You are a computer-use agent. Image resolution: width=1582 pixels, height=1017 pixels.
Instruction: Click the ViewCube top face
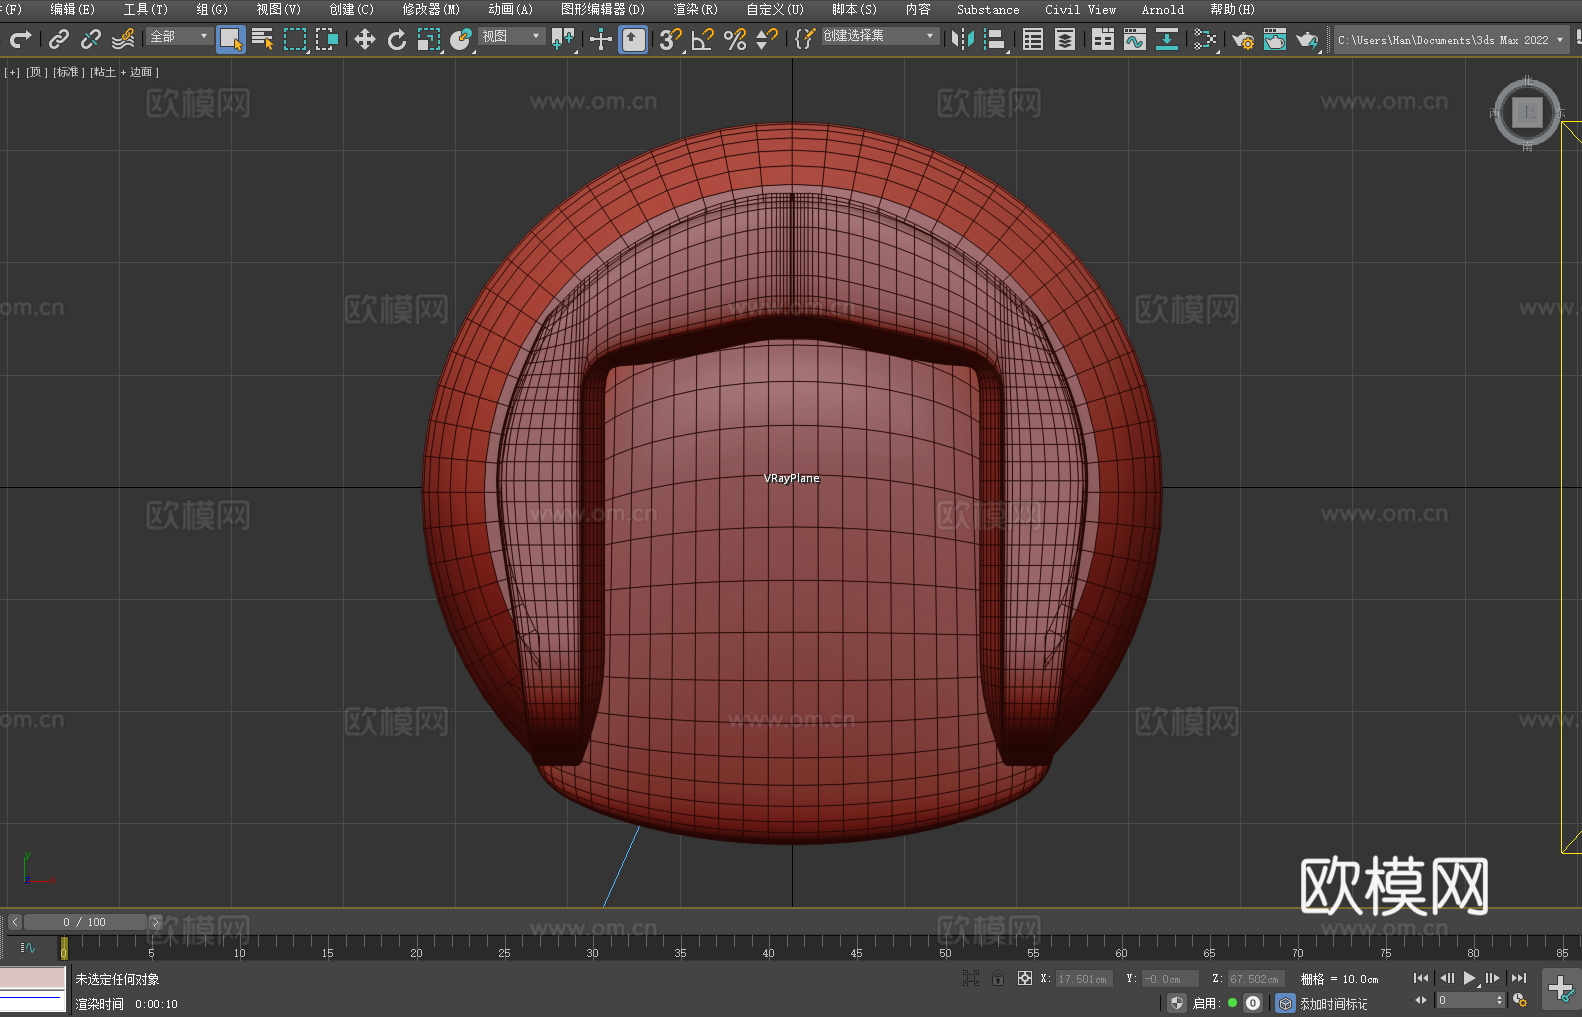pos(1527,112)
